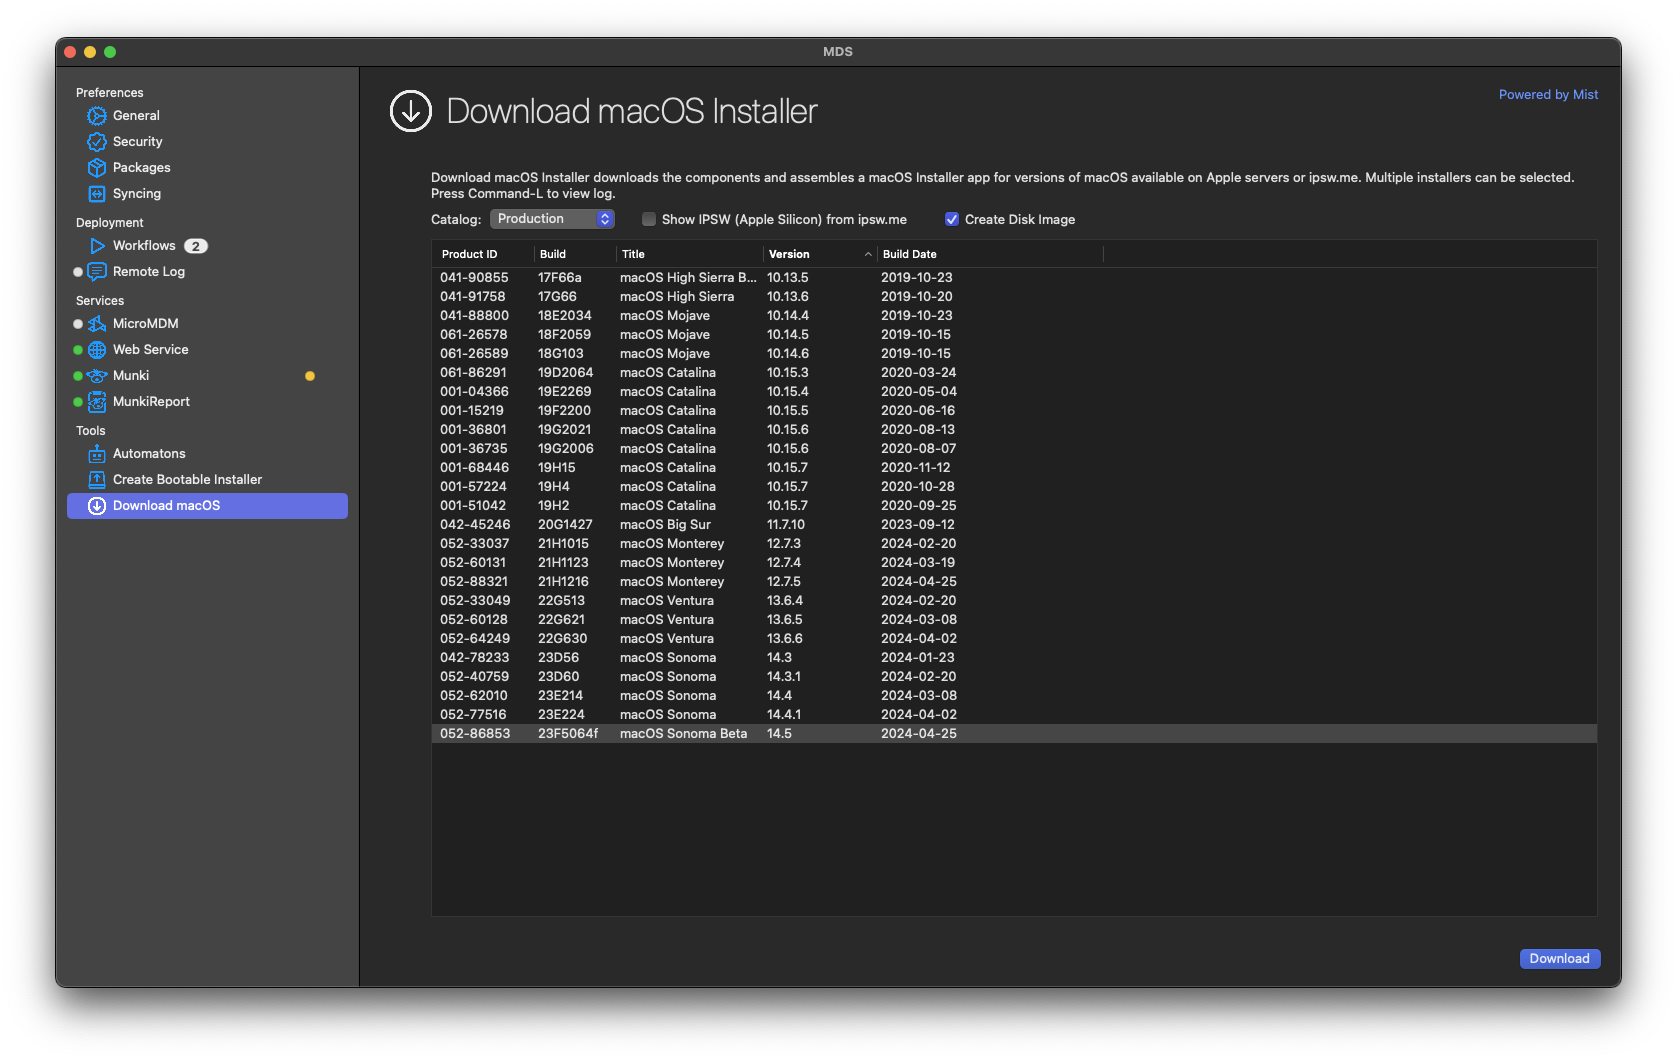Open Syncing via its sidebar icon

[97, 194]
